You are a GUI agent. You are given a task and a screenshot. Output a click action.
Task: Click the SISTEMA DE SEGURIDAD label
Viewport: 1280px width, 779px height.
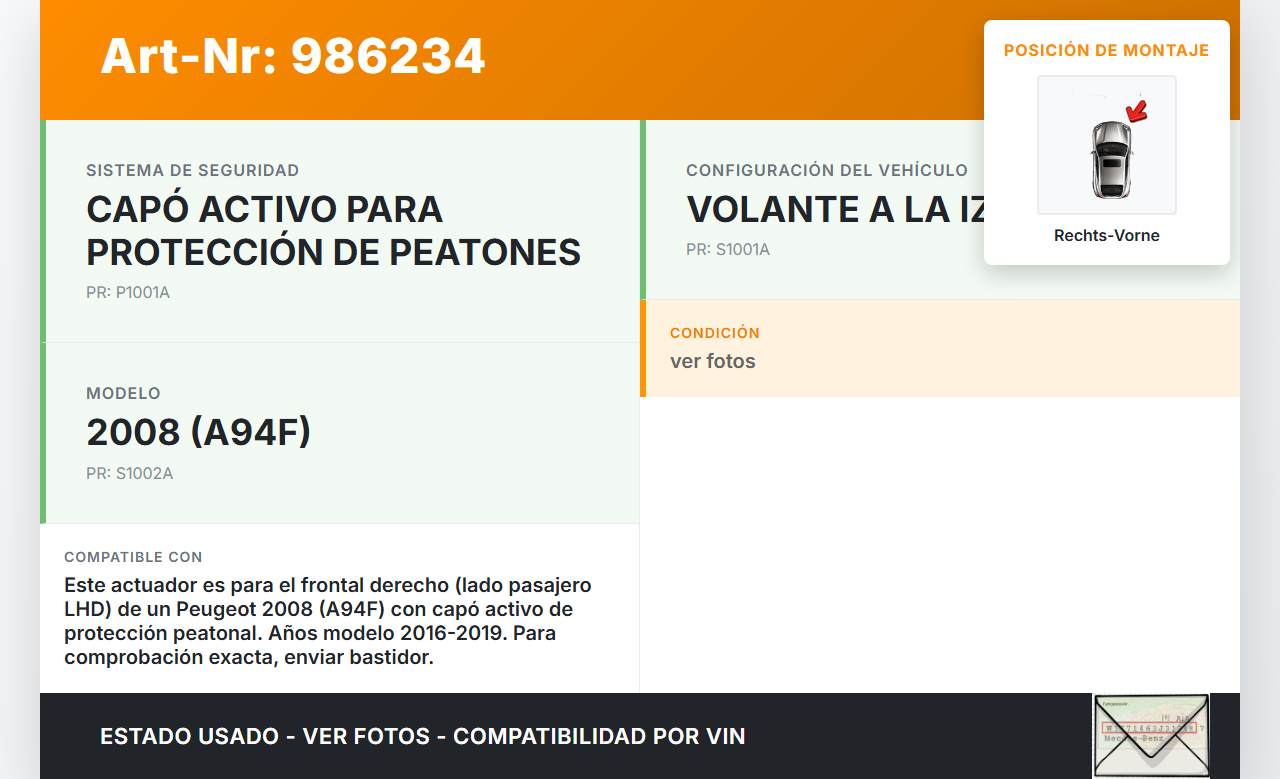(193, 171)
